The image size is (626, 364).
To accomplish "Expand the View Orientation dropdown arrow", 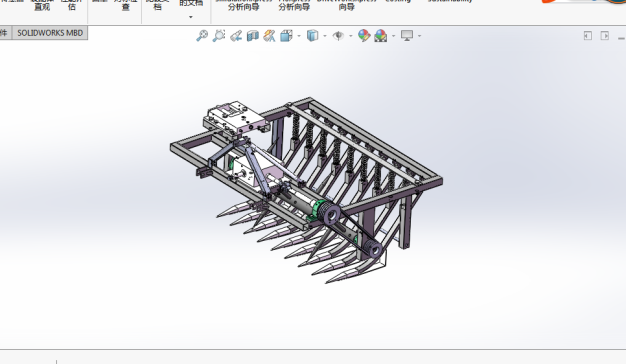I will point(299,36).
